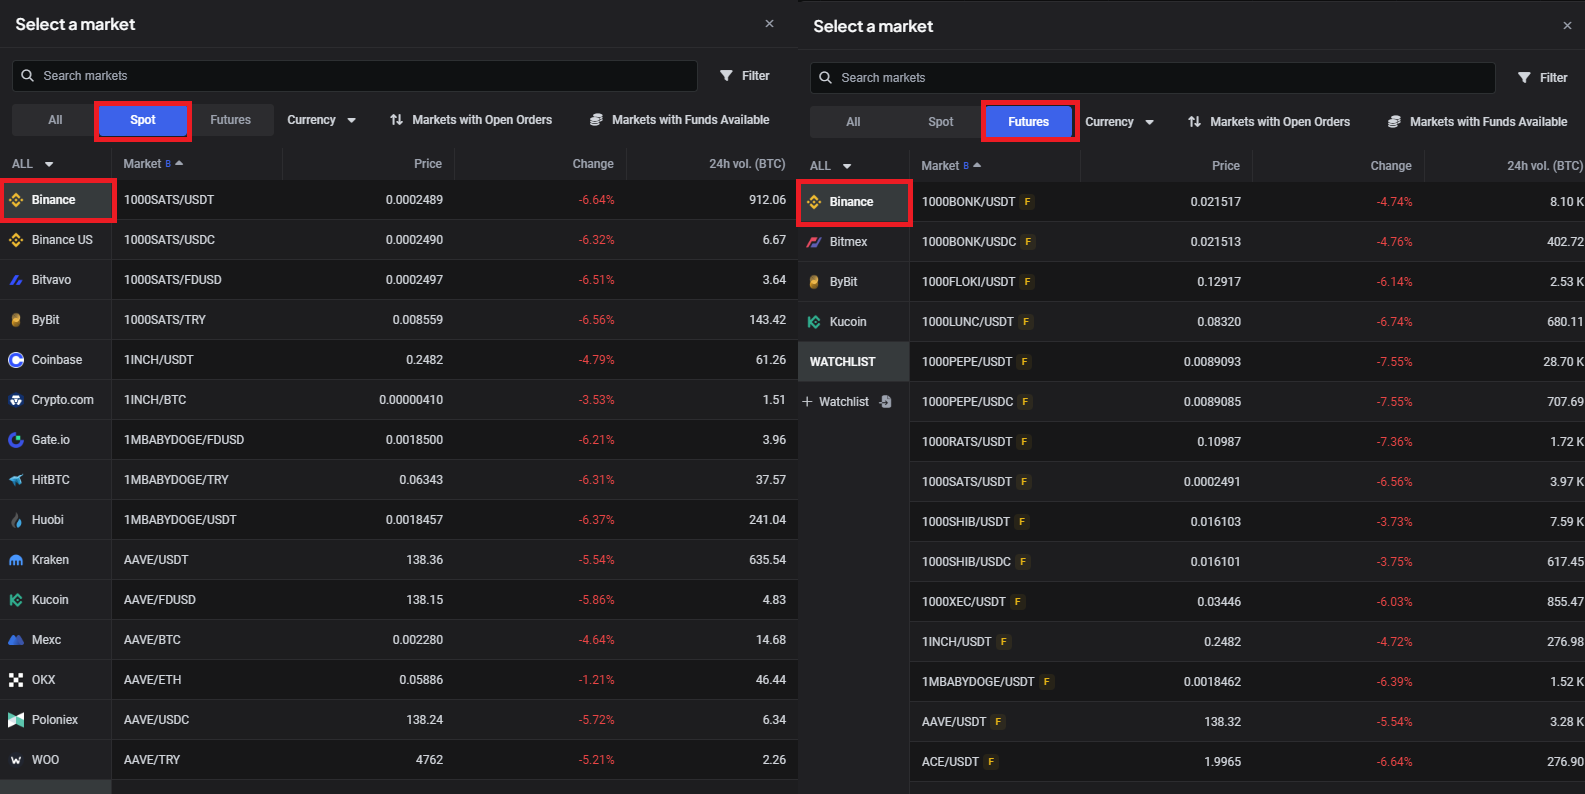This screenshot has height=794, width=1585.
Task: Toggle Markets with Funds Available in left panel
Action: point(680,120)
